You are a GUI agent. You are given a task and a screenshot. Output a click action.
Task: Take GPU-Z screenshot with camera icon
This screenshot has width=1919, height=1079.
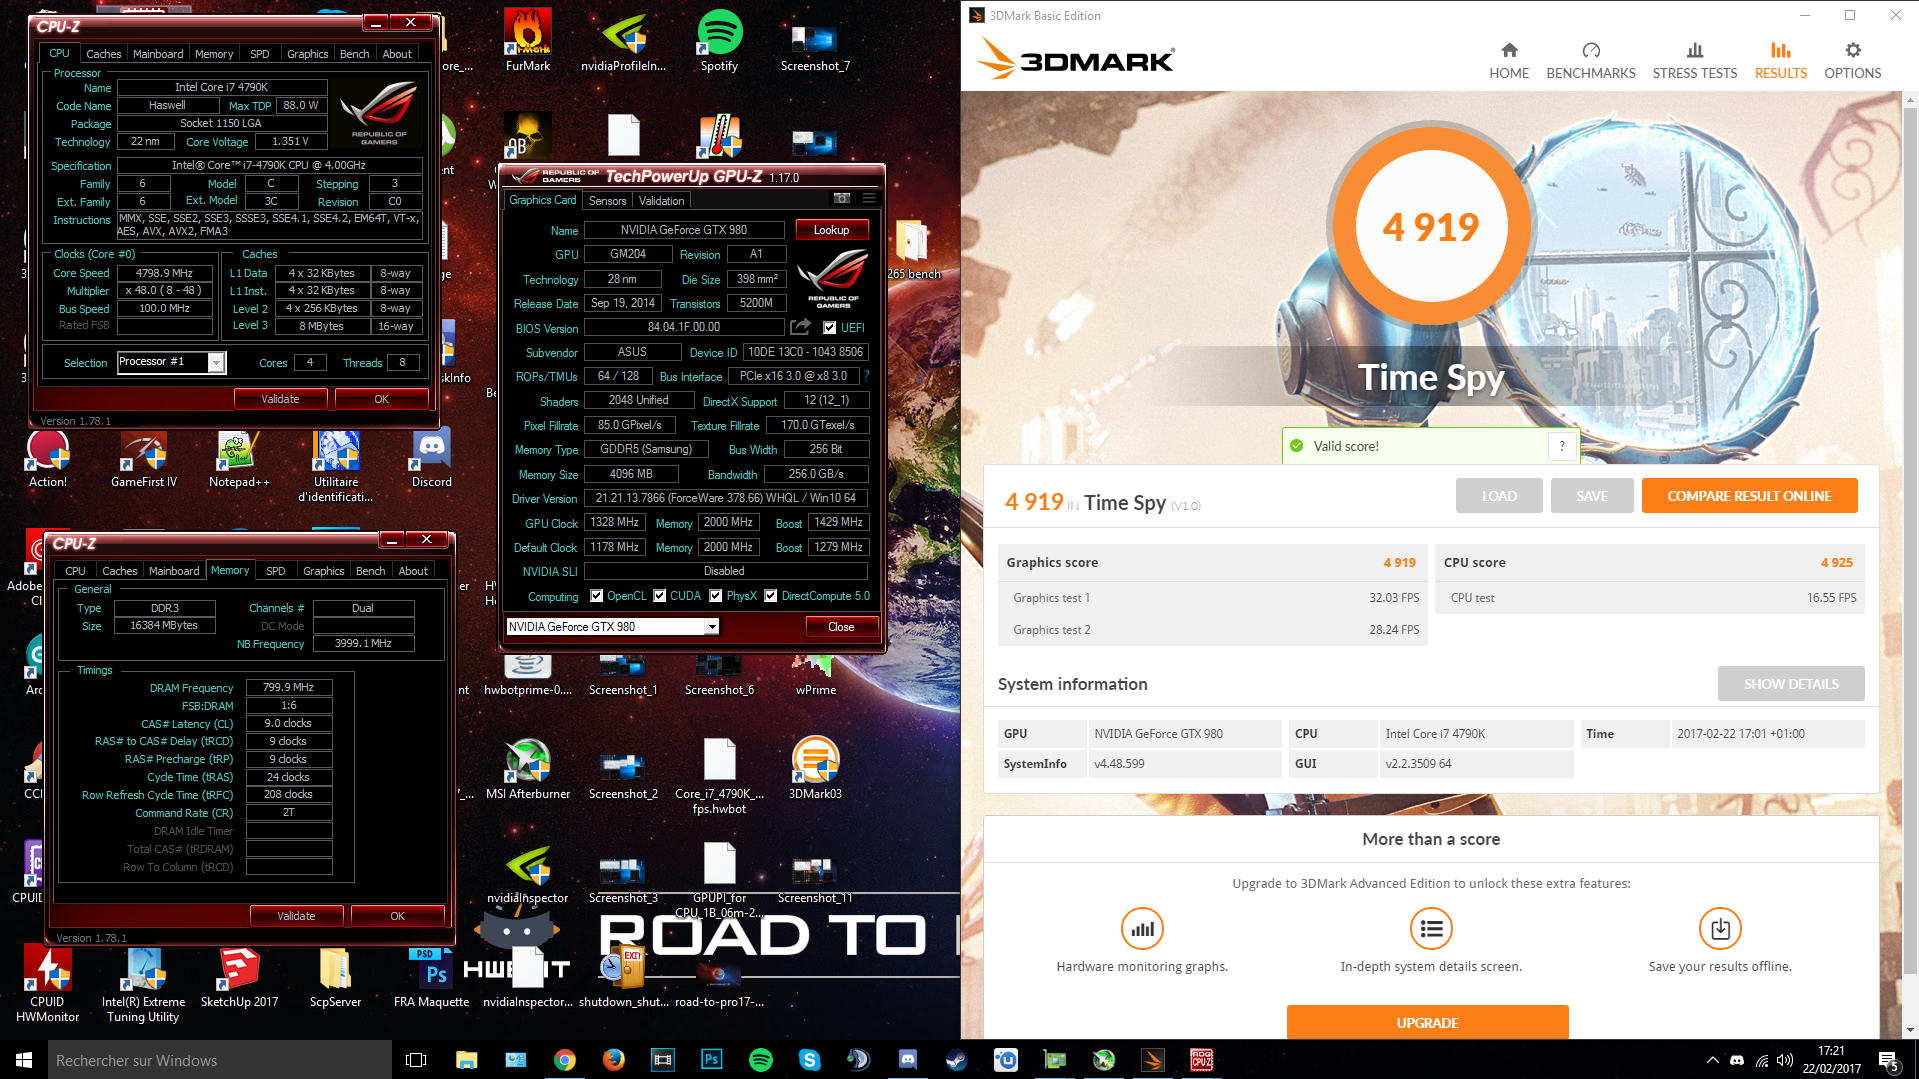pos(842,199)
